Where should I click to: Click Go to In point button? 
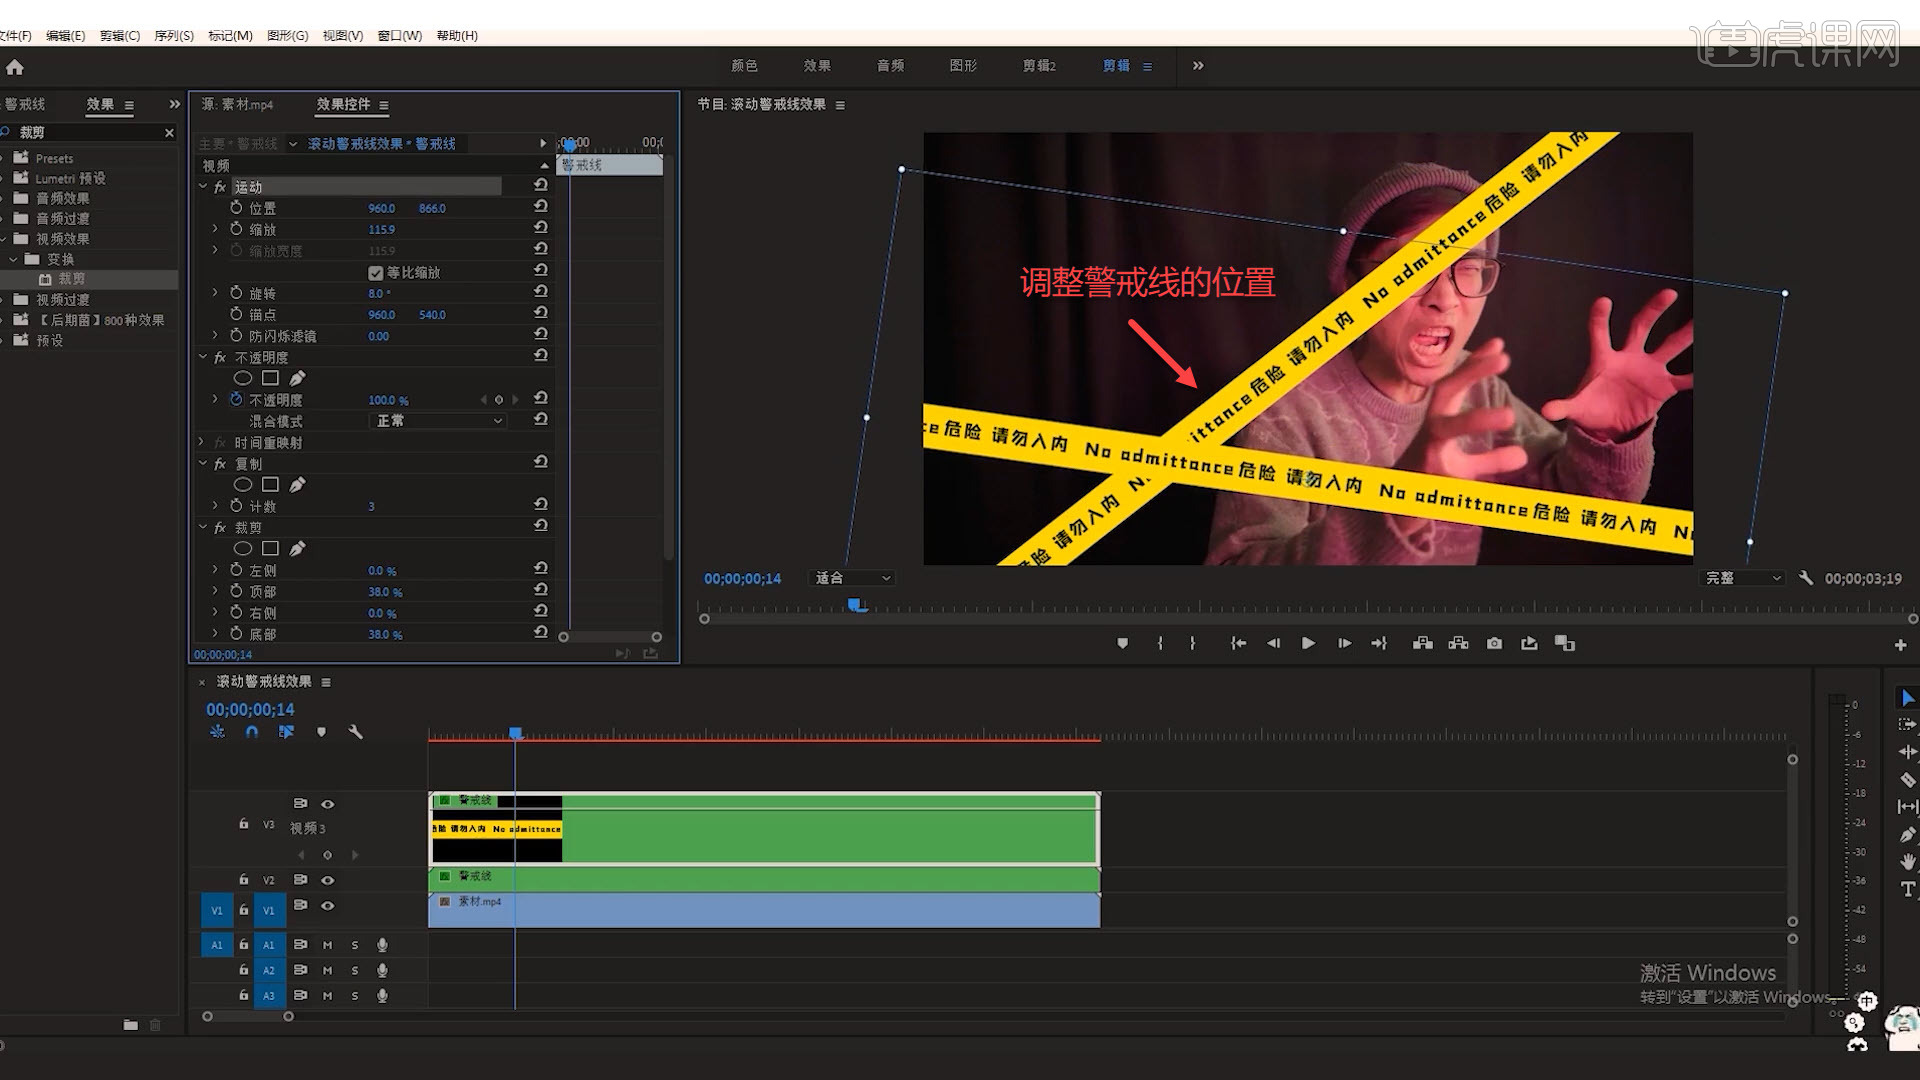(1238, 644)
